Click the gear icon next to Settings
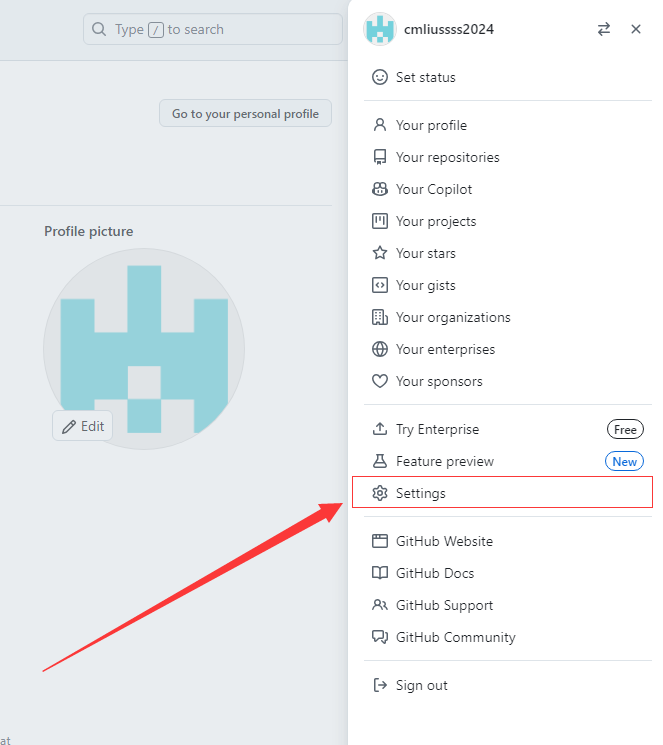Screen dimensions: 663x745 (x=379, y=493)
